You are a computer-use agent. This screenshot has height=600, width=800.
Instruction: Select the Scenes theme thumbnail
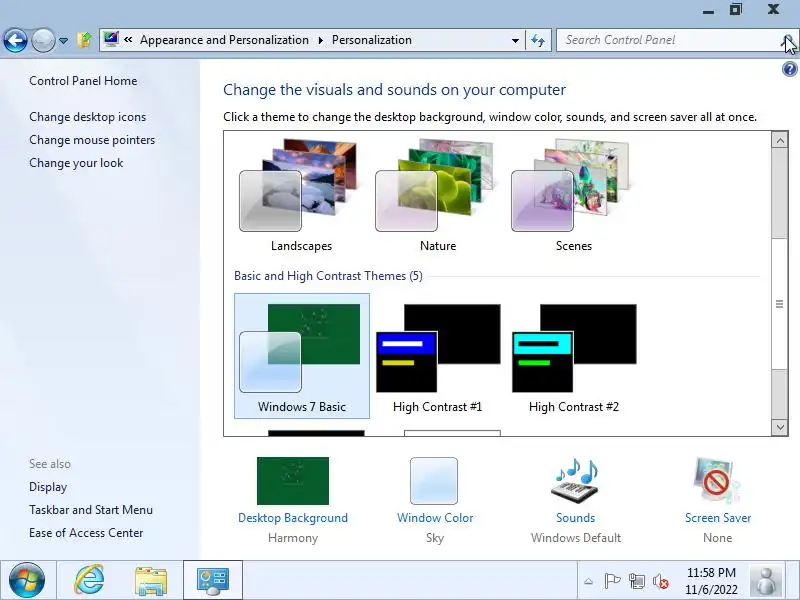click(573, 195)
